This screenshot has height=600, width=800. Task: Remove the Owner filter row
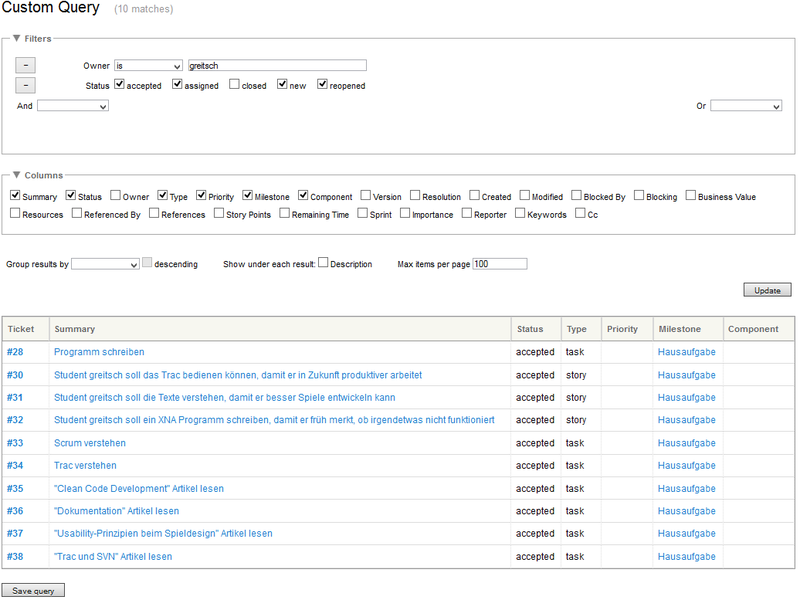tap(25, 64)
